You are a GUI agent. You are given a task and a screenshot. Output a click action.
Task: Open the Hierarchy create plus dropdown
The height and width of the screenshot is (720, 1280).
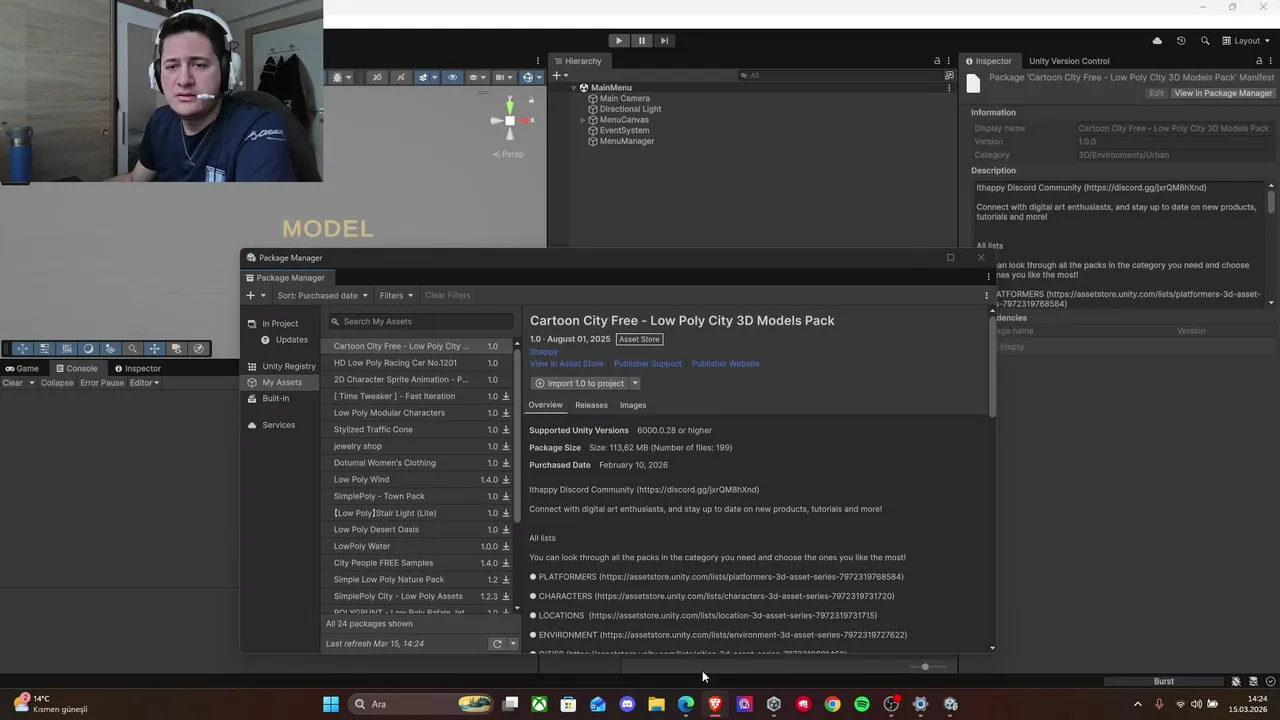pyautogui.click(x=560, y=75)
